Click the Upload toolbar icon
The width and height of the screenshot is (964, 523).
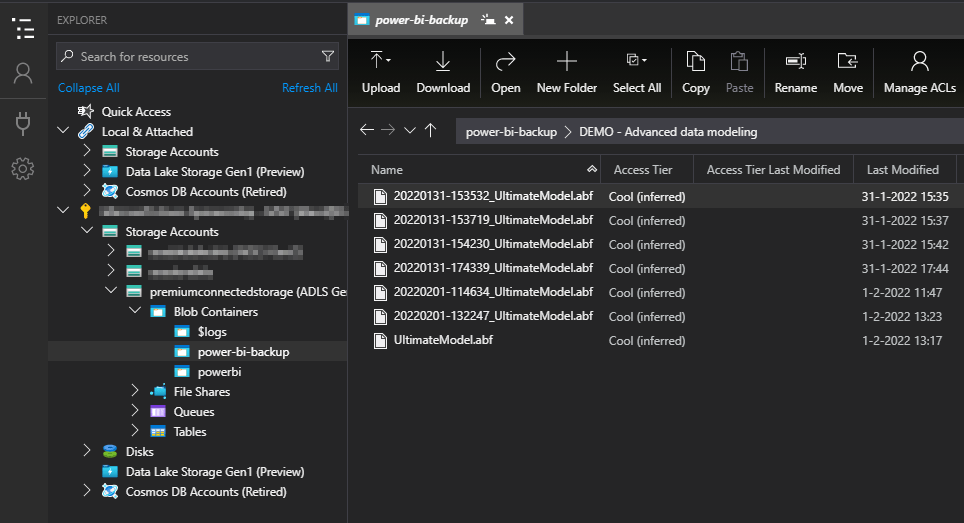tap(380, 72)
